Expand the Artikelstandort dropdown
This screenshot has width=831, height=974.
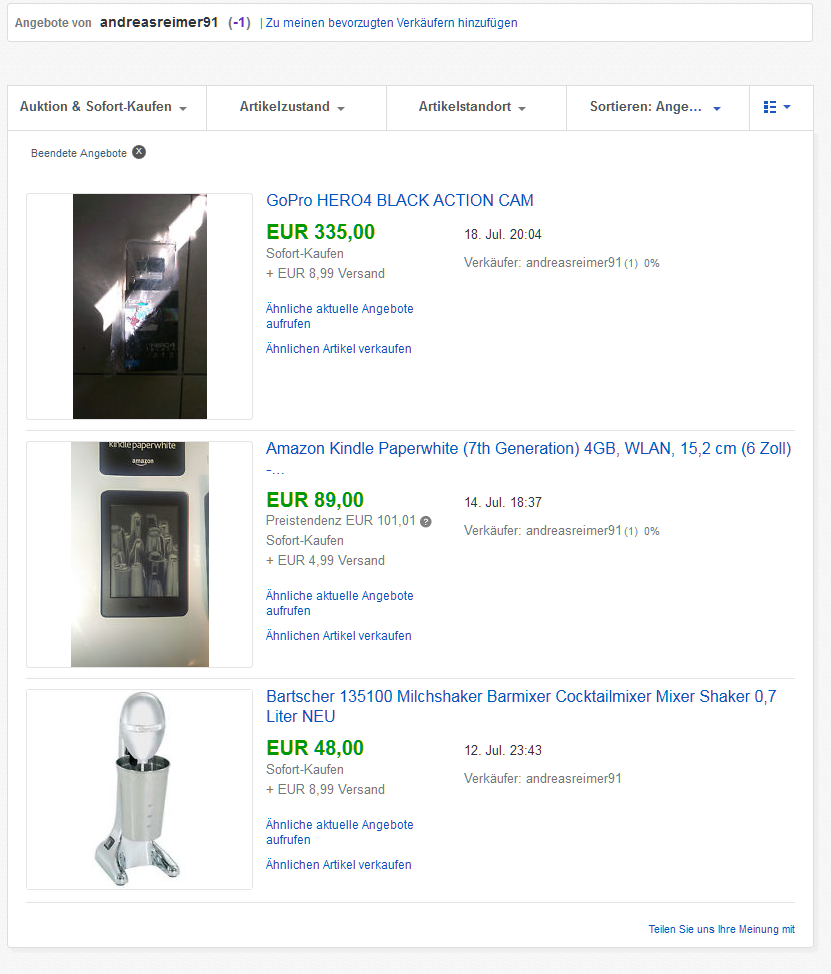pyautogui.click(x=472, y=107)
